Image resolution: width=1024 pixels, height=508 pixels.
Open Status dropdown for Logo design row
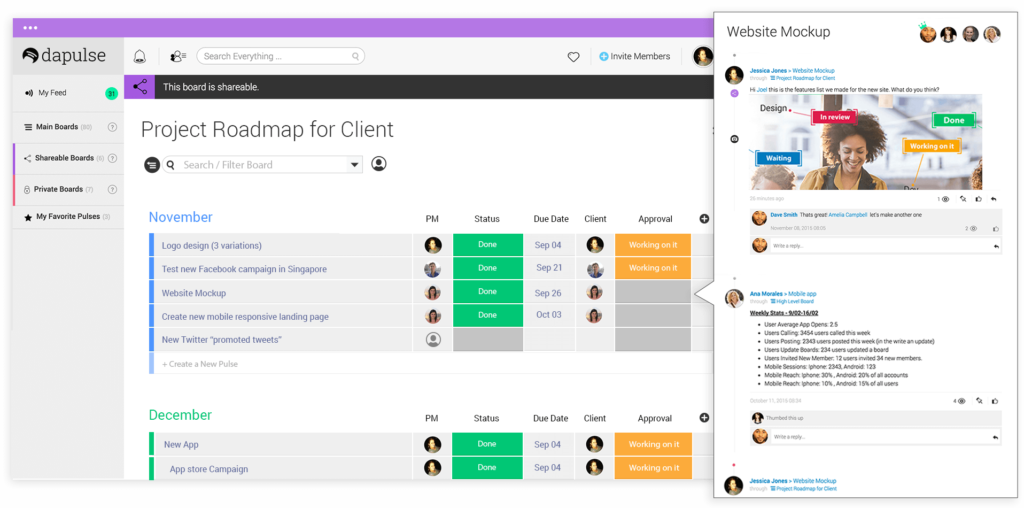pyautogui.click(x=487, y=245)
